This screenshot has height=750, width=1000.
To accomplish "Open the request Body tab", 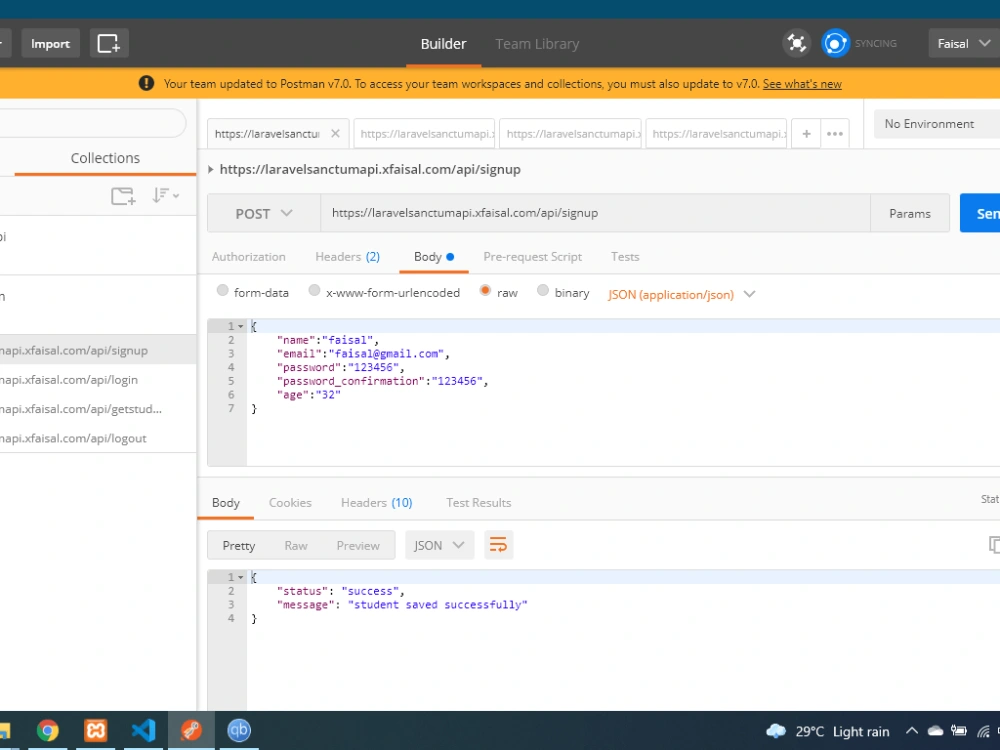I will click(x=434, y=256).
